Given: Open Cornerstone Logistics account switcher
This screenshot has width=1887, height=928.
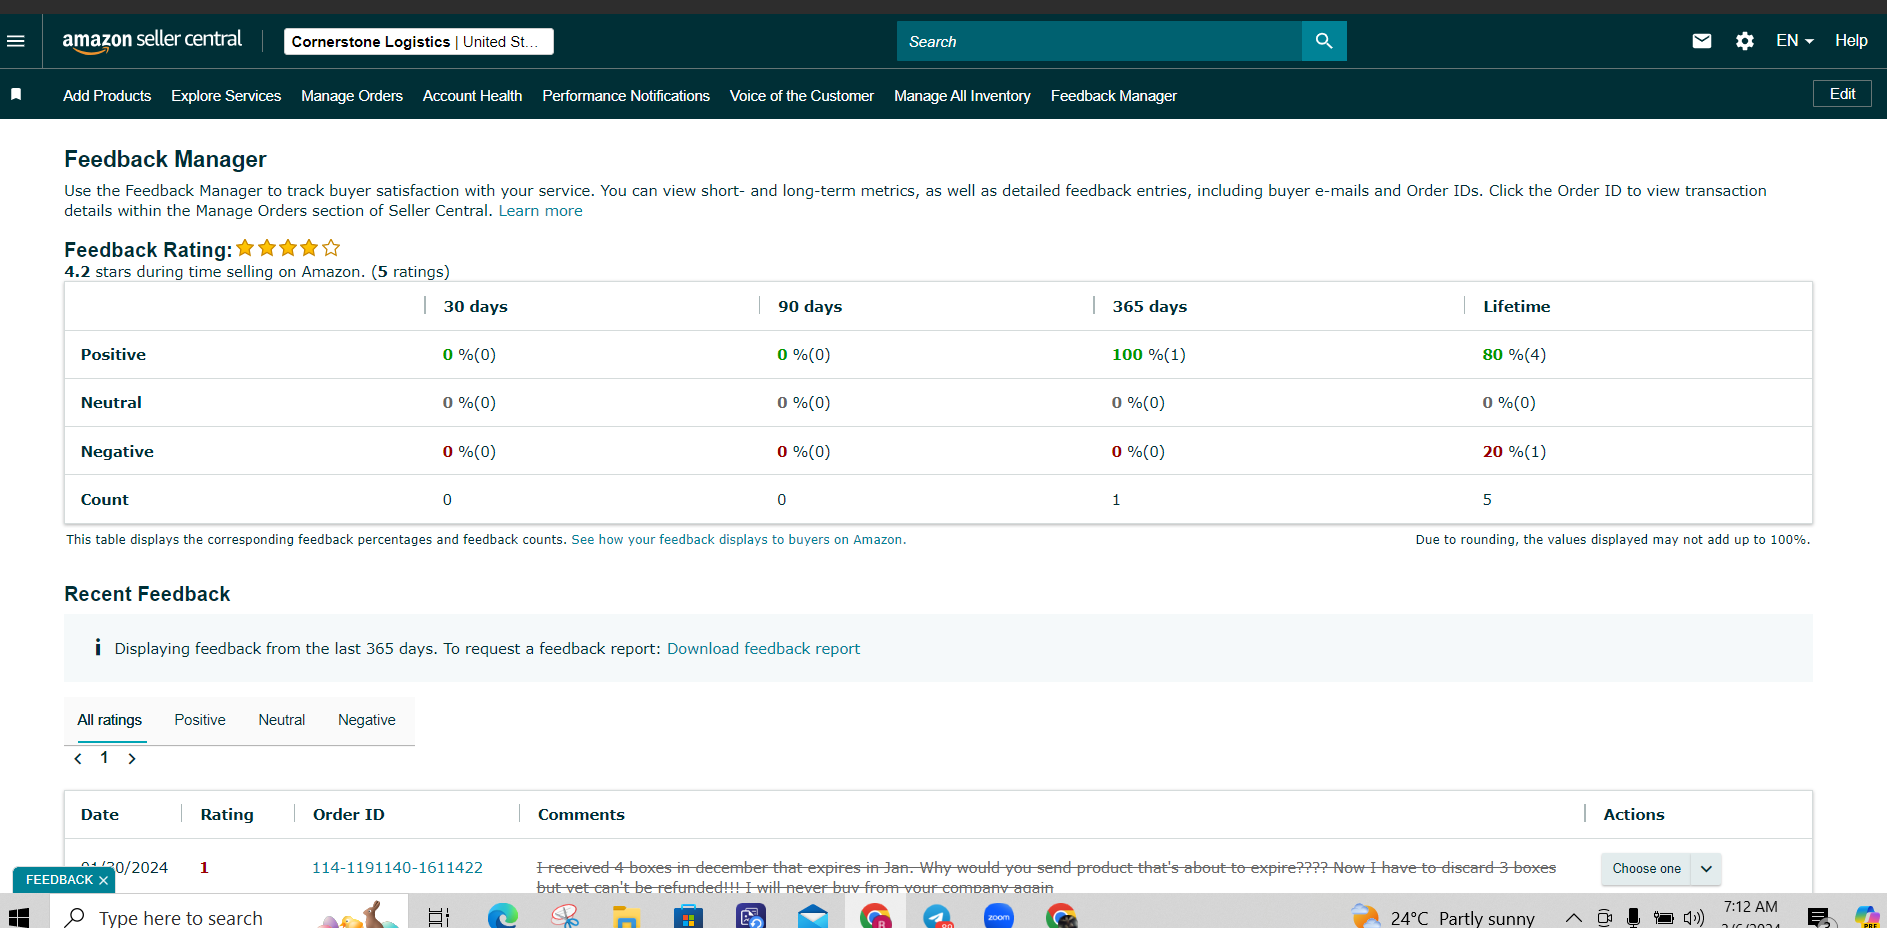Looking at the screenshot, I should pos(419,41).
